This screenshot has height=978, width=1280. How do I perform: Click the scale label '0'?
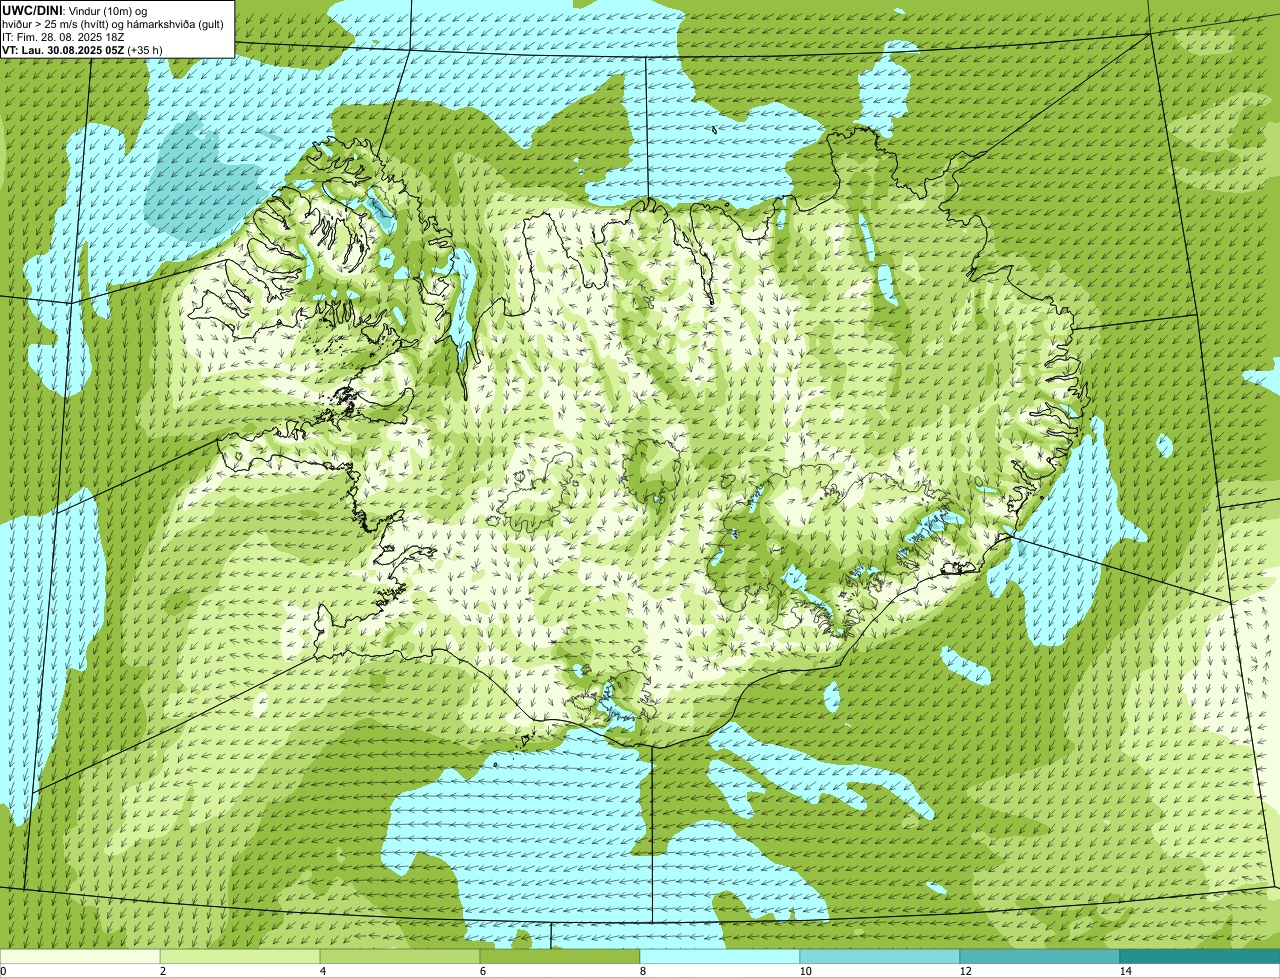[3, 971]
